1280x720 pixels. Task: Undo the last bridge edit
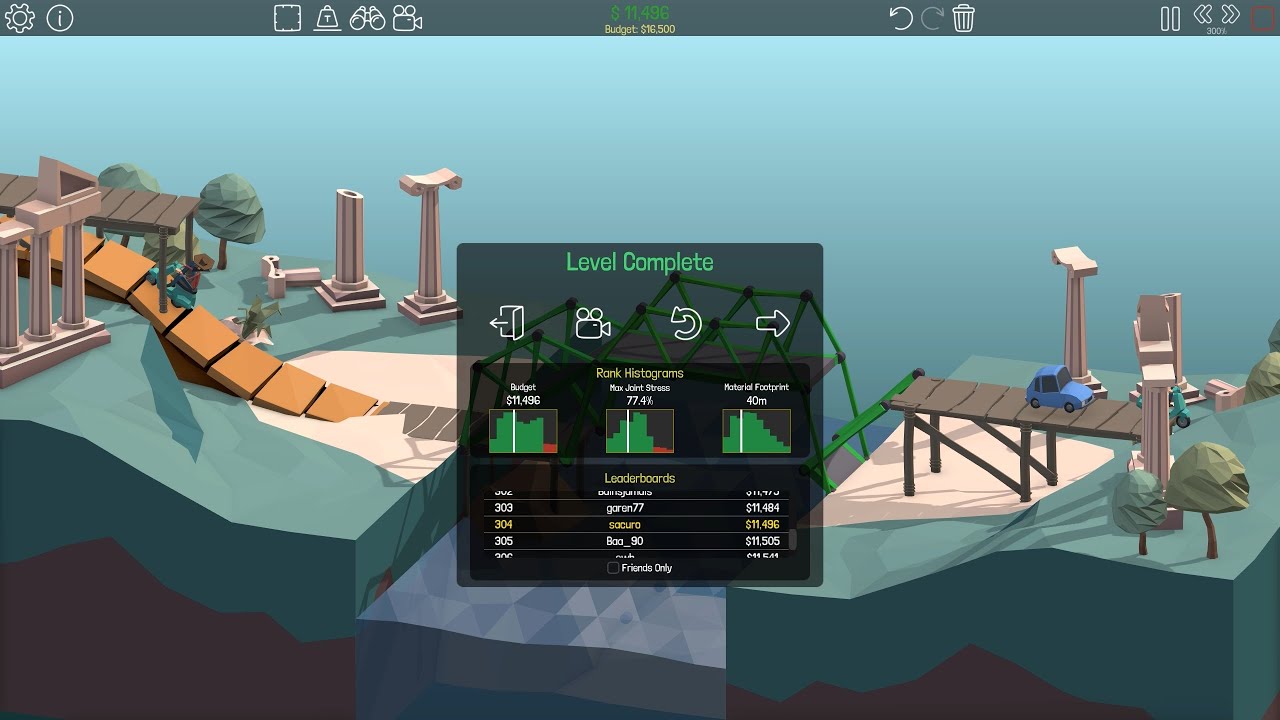pyautogui.click(x=901, y=18)
